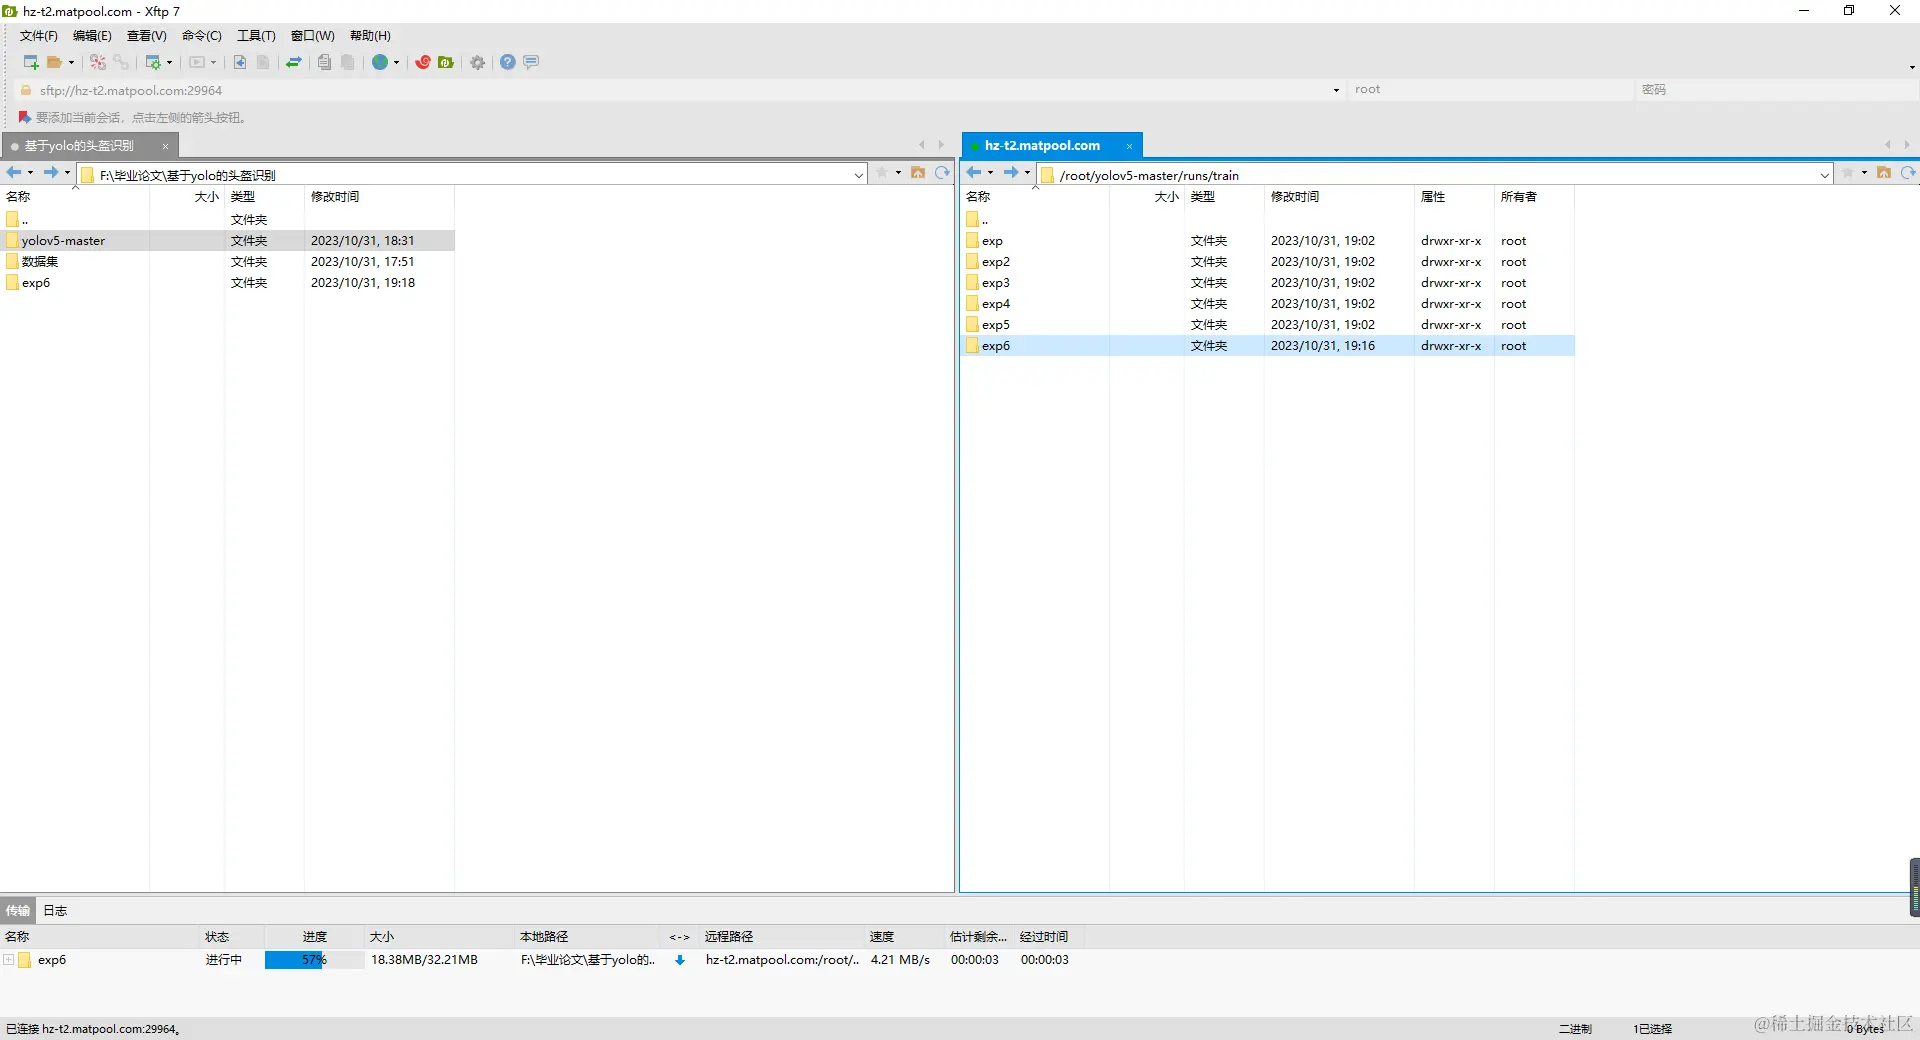
Task: Sort local files by 名称 column
Action: coord(75,197)
